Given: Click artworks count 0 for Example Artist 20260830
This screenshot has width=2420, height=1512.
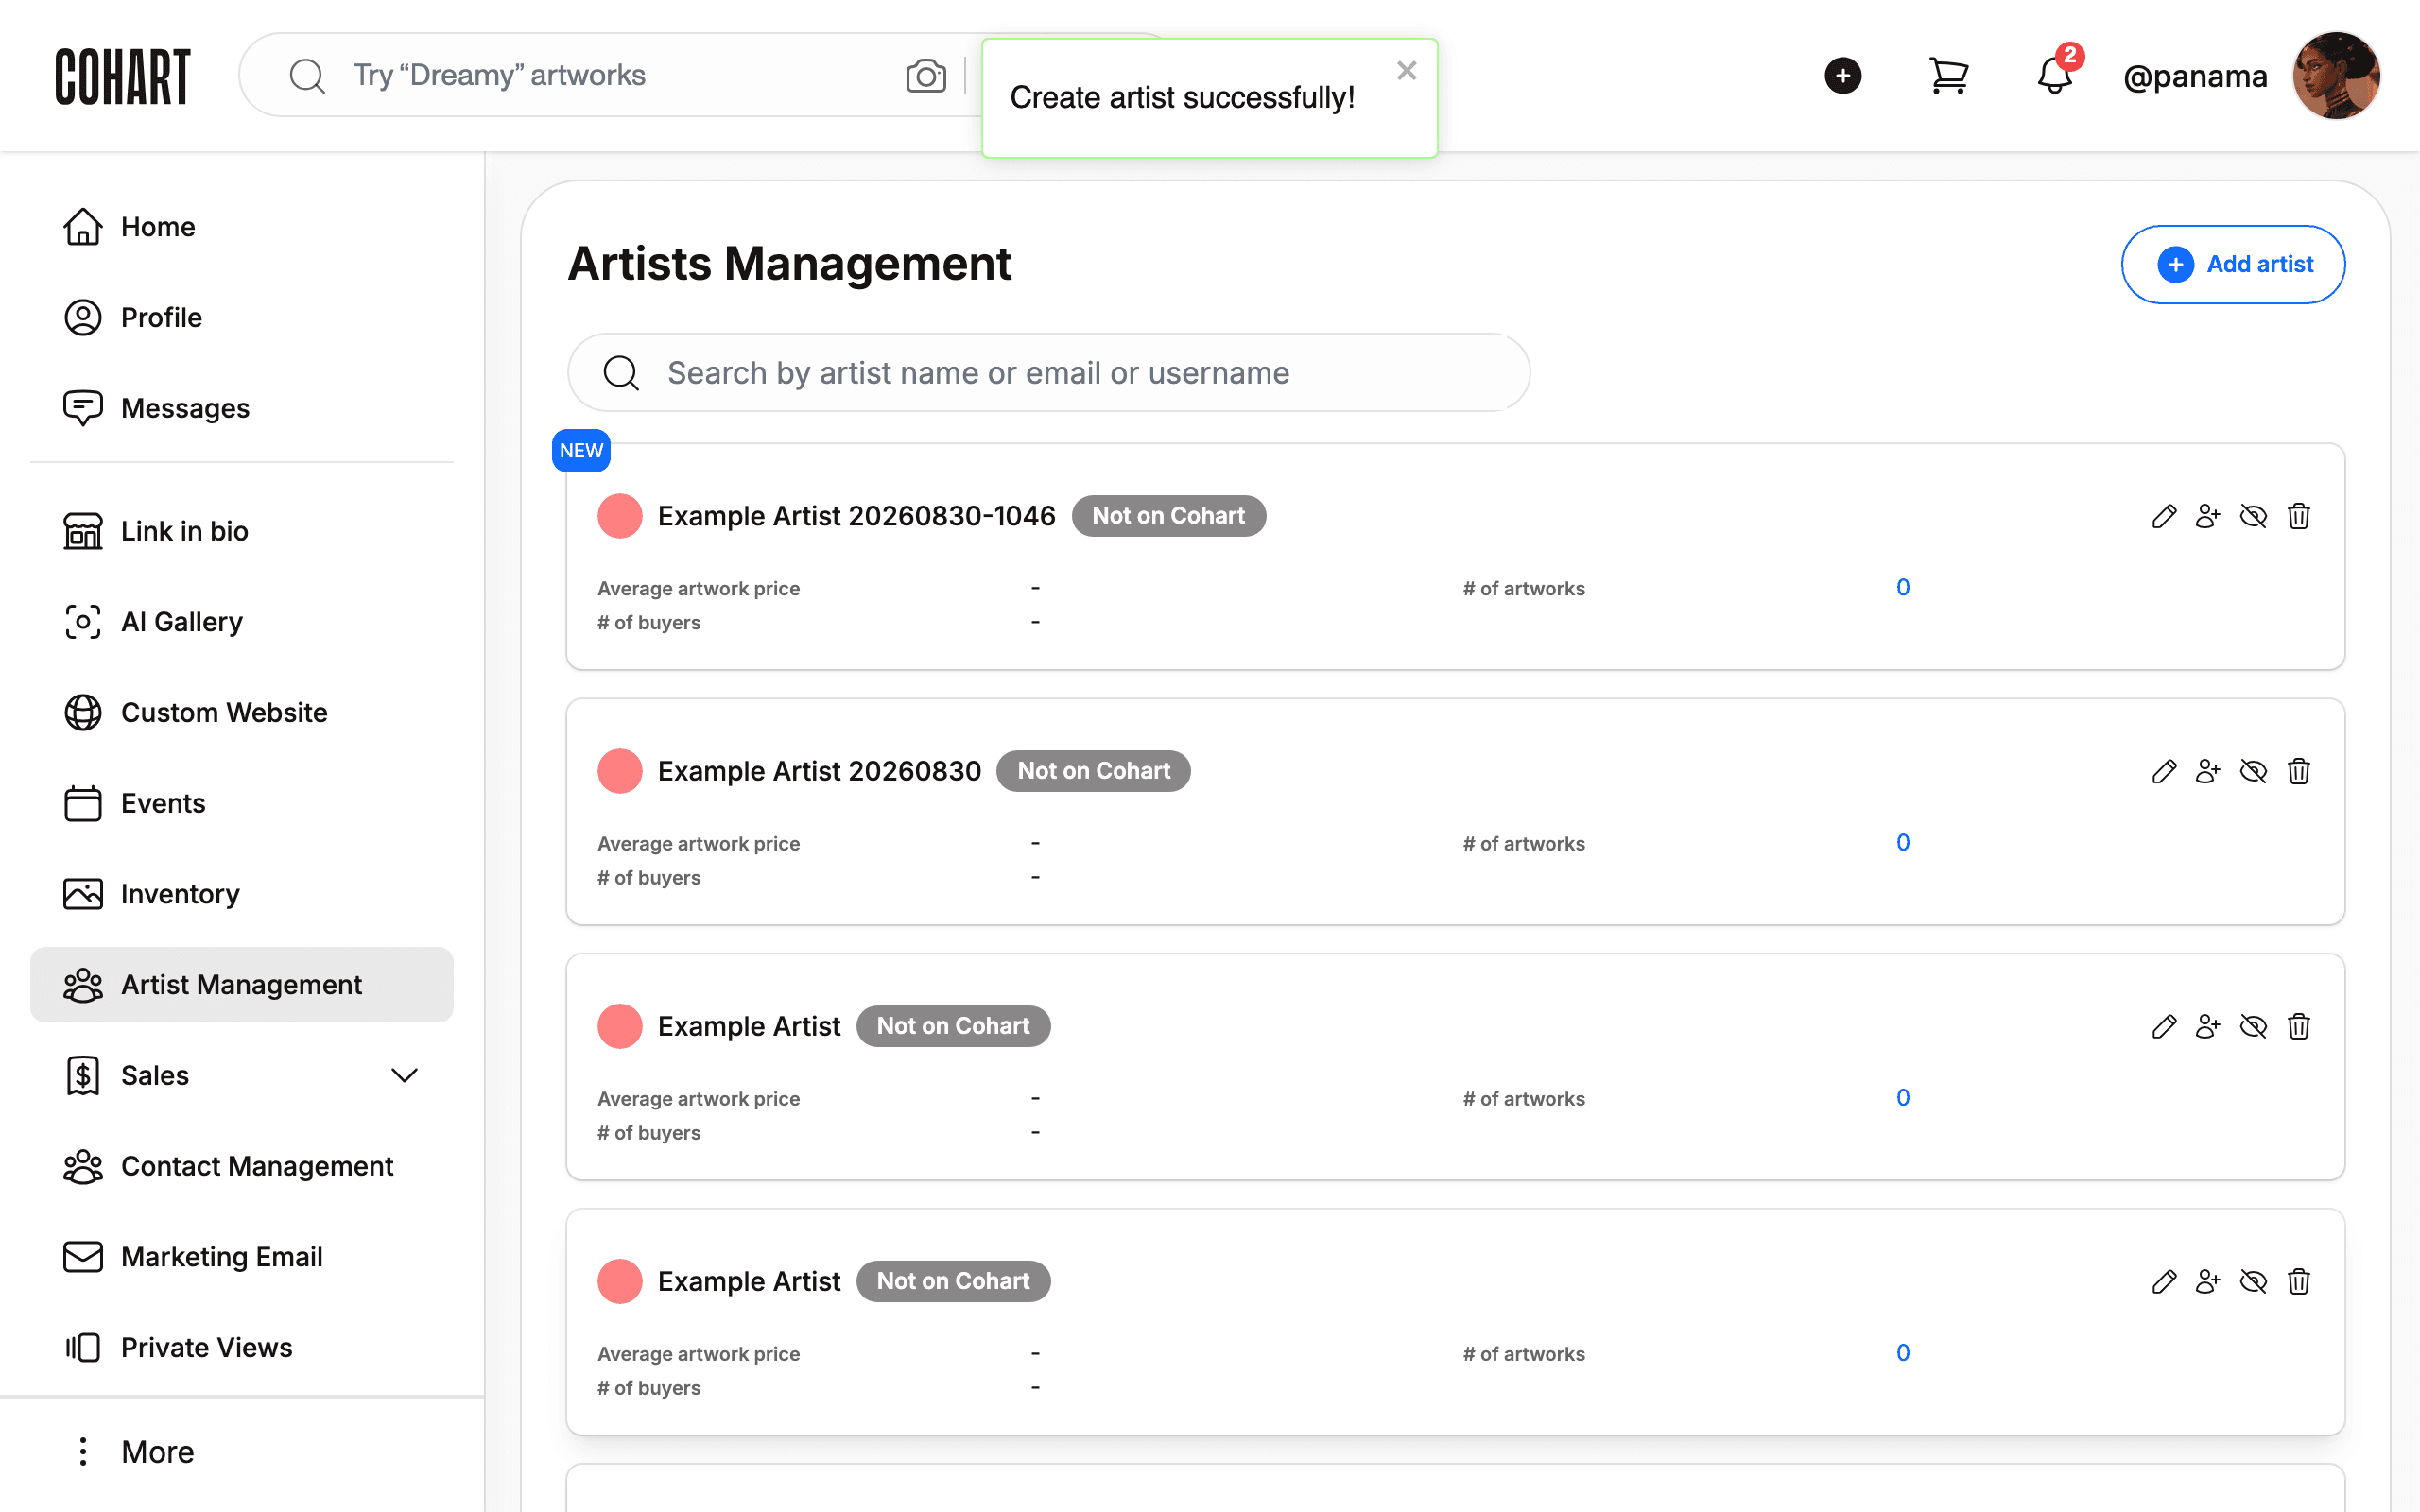Looking at the screenshot, I should 1902,842.
